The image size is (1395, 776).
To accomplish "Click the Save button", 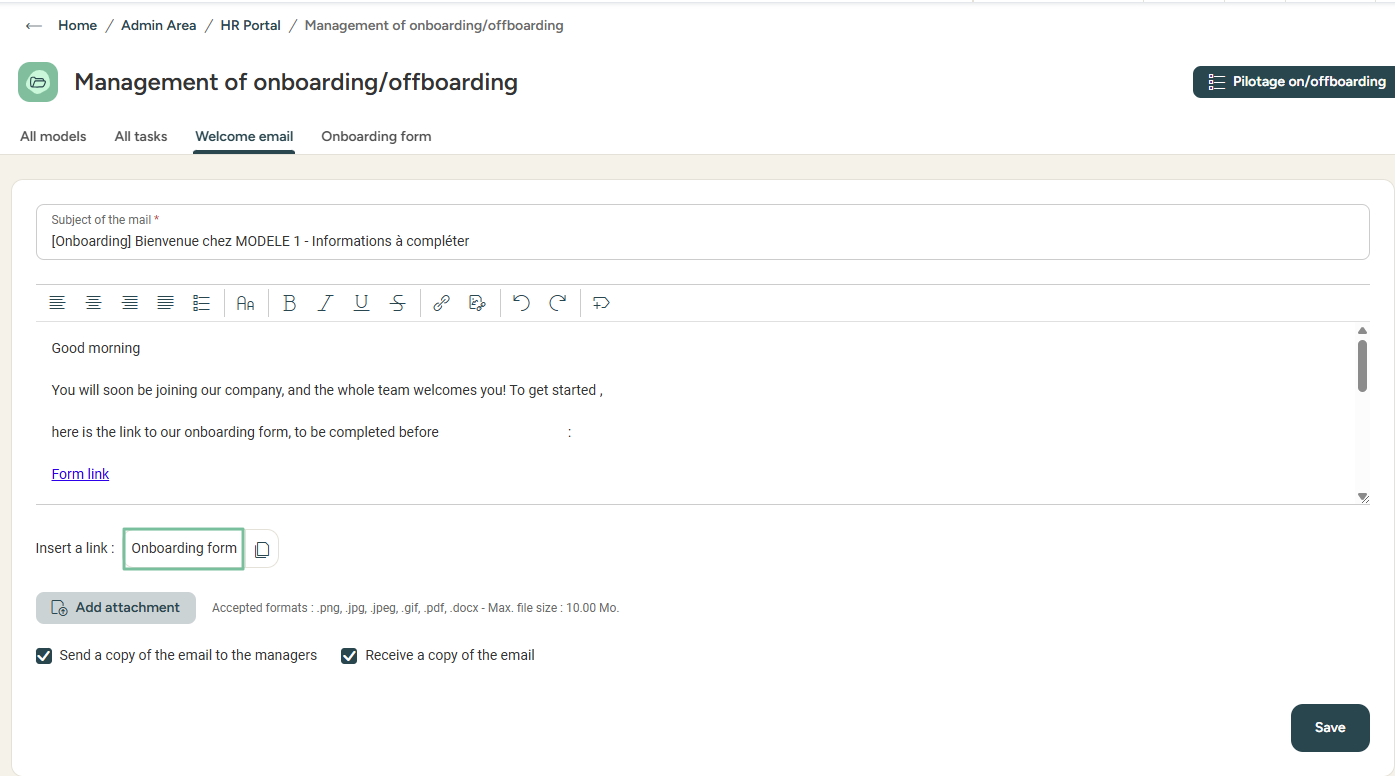I will 1329,728.
